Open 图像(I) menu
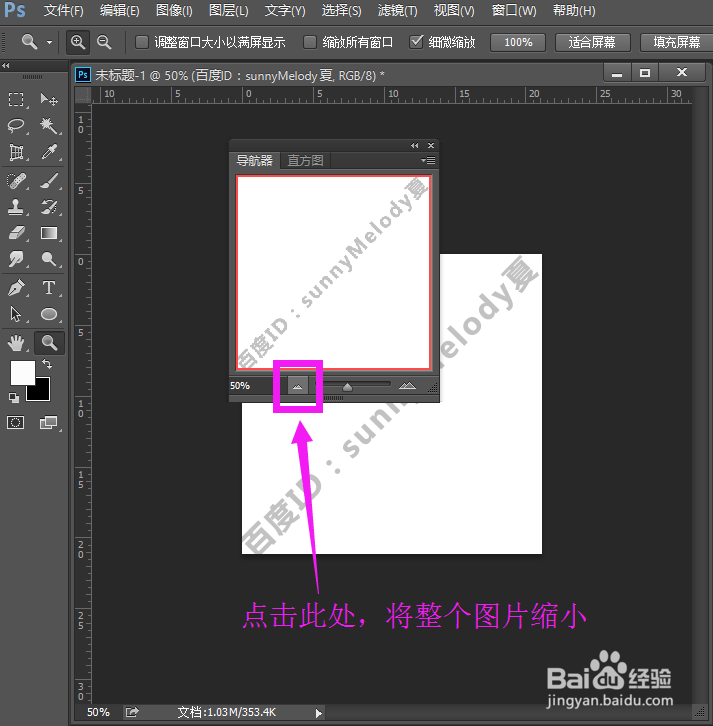 174,10
